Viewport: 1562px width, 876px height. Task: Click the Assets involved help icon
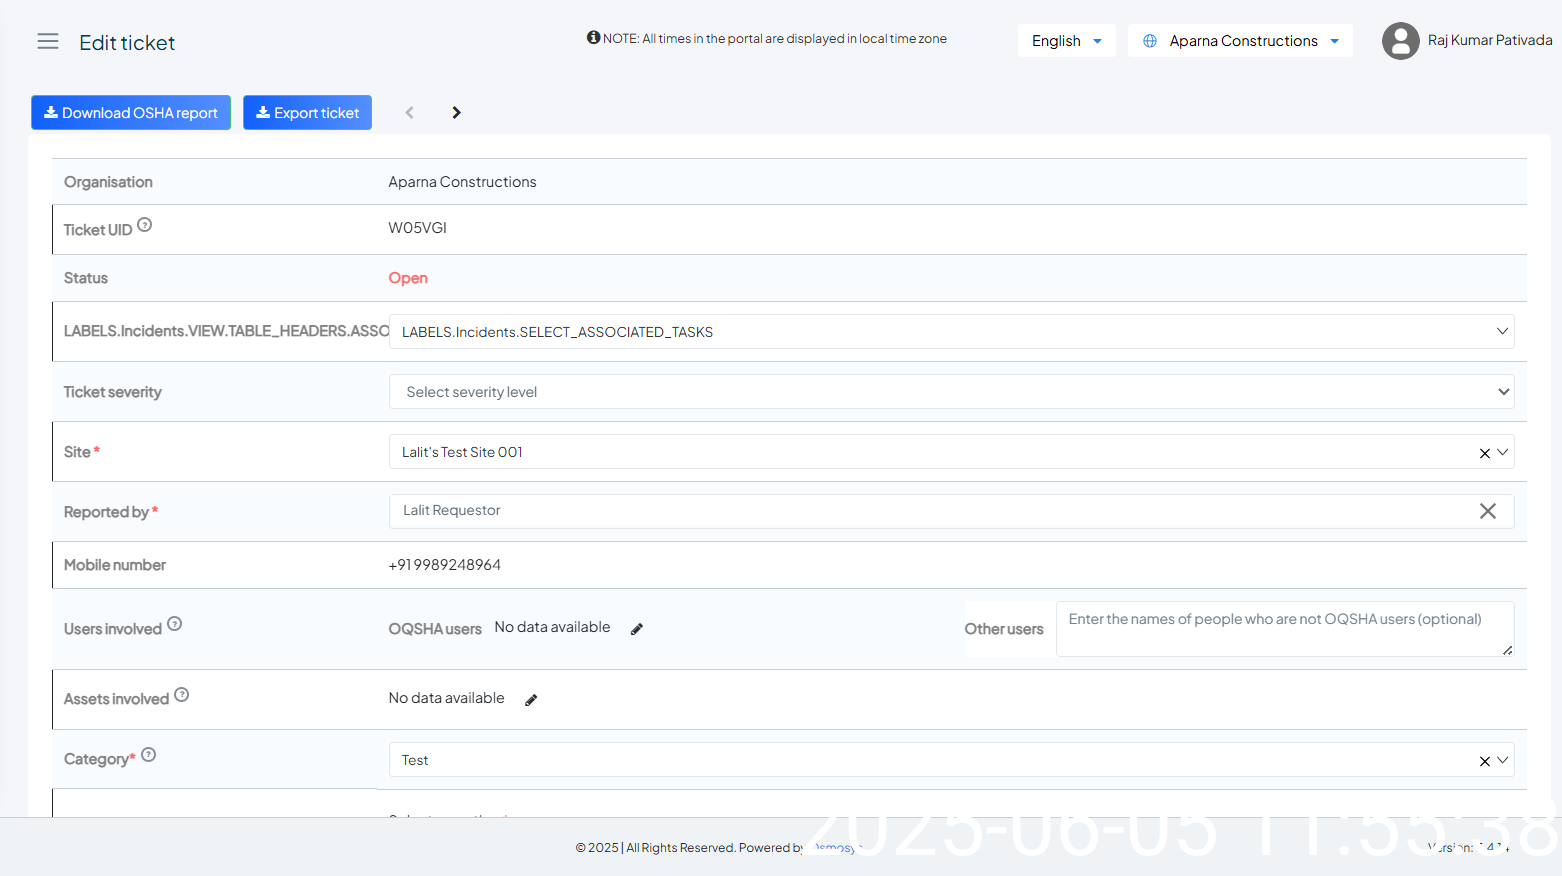[x=181, y=695]
